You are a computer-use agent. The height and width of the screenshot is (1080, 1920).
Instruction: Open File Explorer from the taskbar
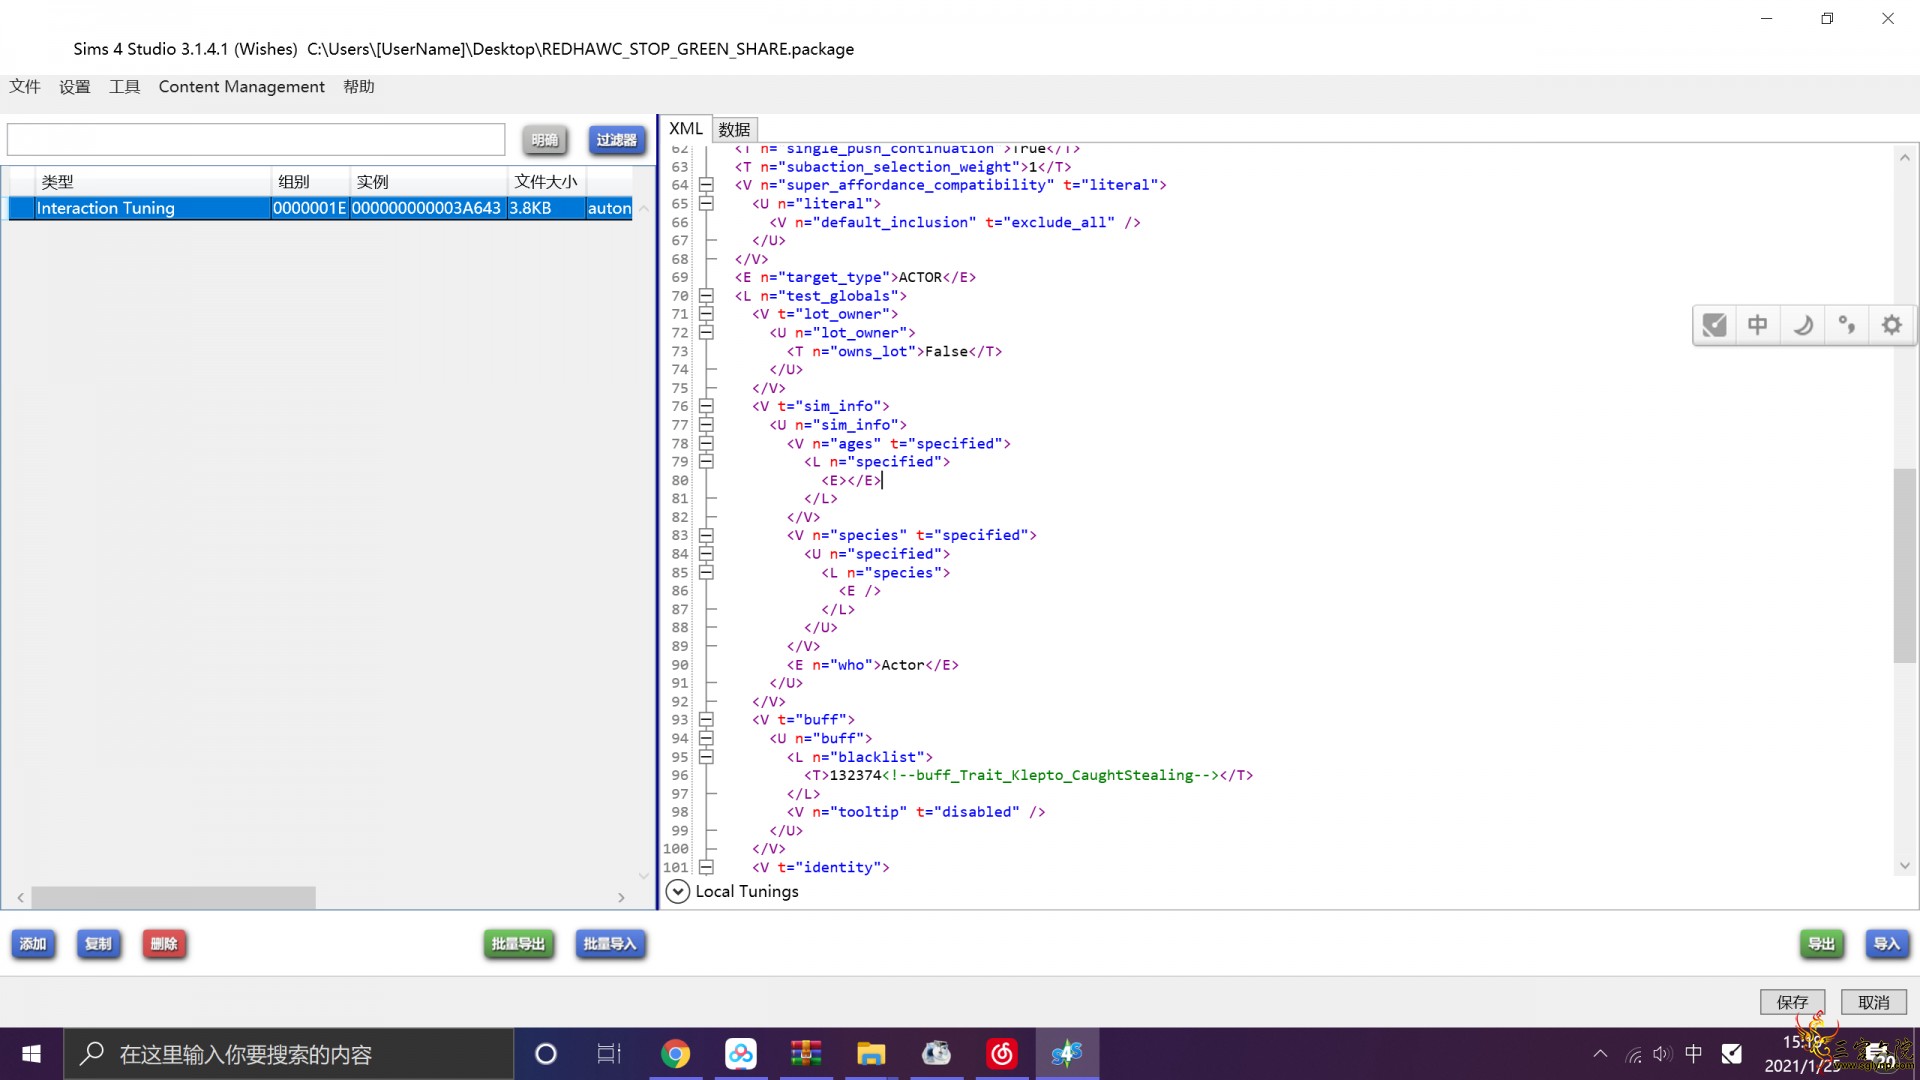pyautogui.click(x=871, y=1054)
